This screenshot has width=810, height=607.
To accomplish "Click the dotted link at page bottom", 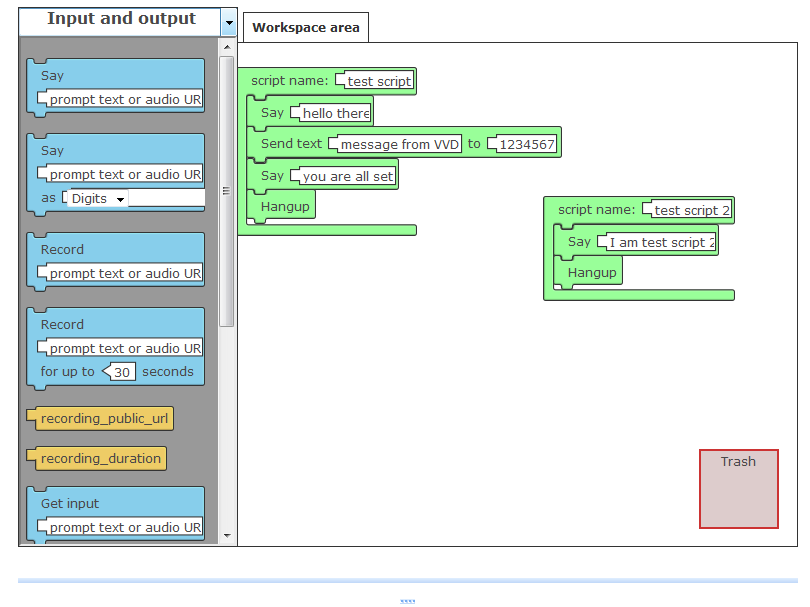I will (x=407, y=601).
